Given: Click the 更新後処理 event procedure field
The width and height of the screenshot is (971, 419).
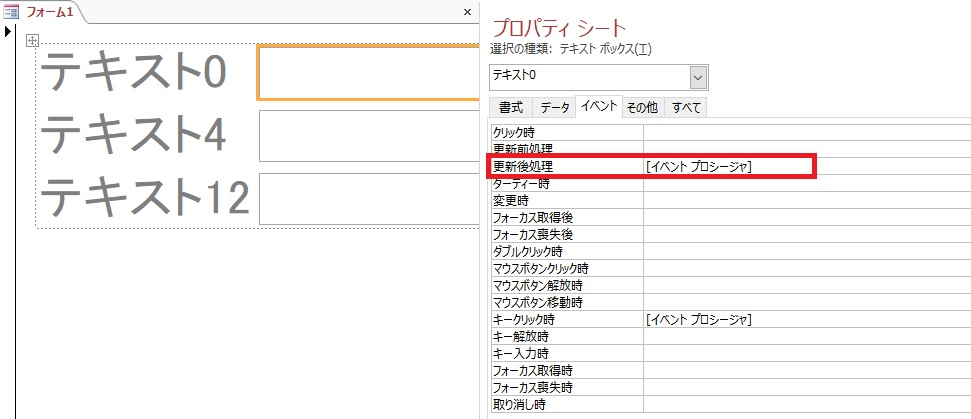Looking at the screenshot, I should [x=730, y=166].
